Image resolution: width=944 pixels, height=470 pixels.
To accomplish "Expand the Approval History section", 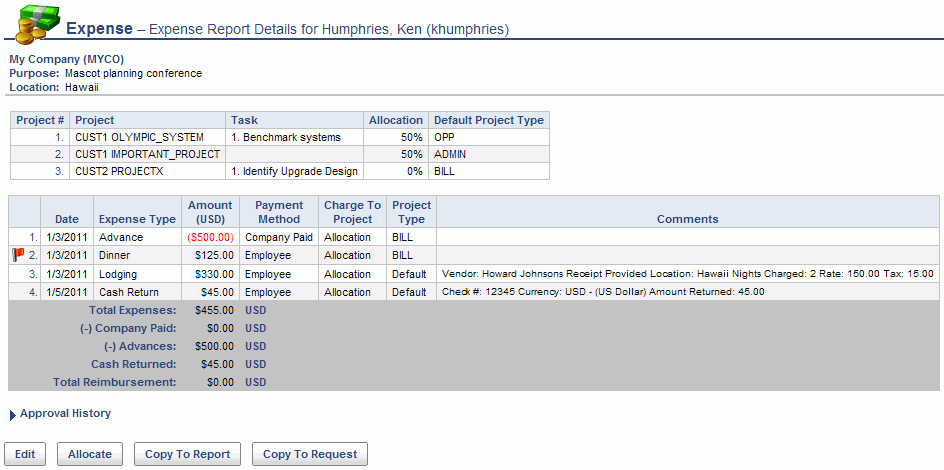I will click(x=60, y=413).
